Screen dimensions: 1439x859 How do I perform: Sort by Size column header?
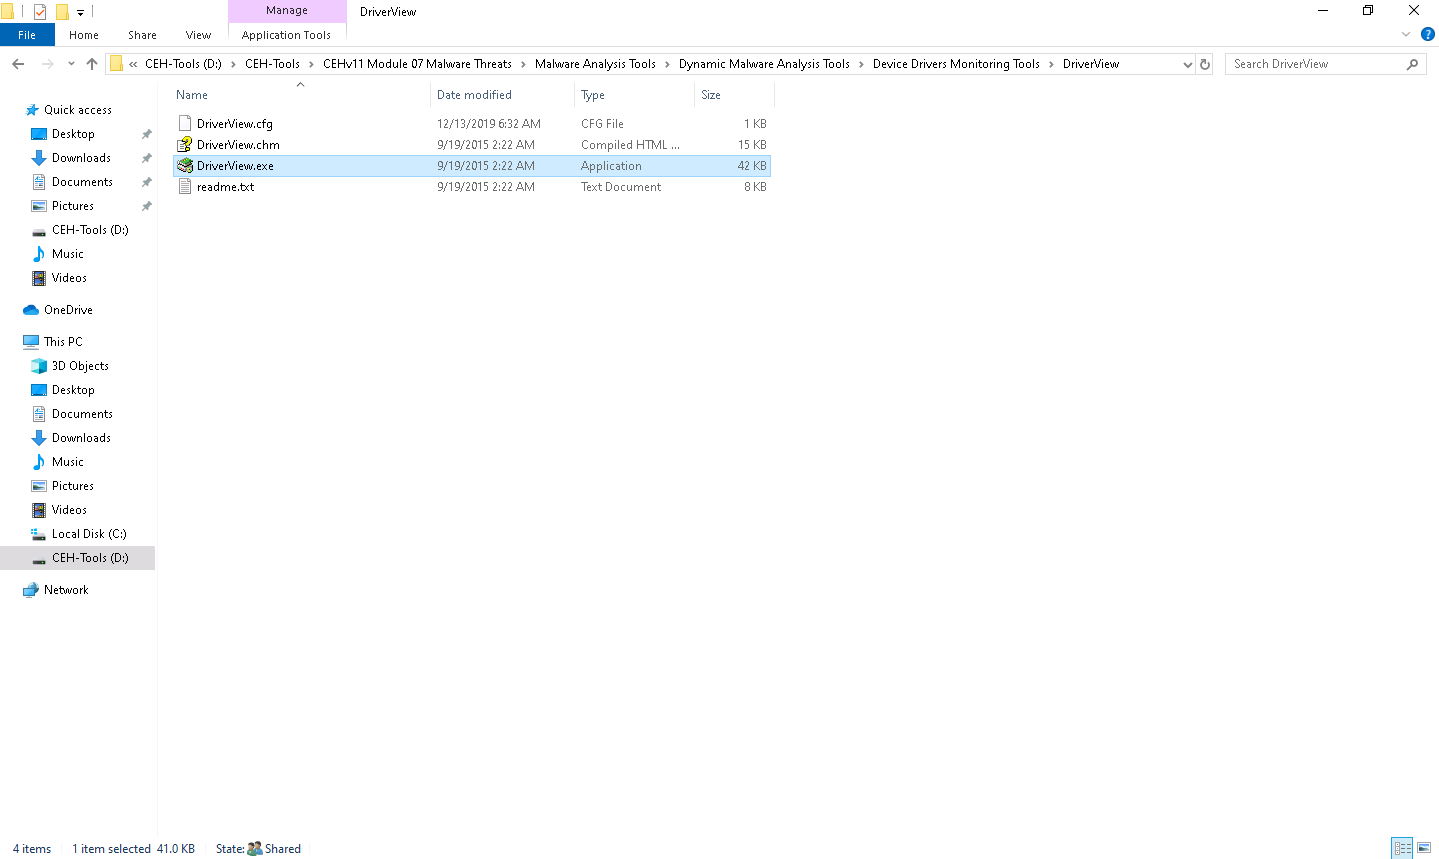click(x=711, y=95)
